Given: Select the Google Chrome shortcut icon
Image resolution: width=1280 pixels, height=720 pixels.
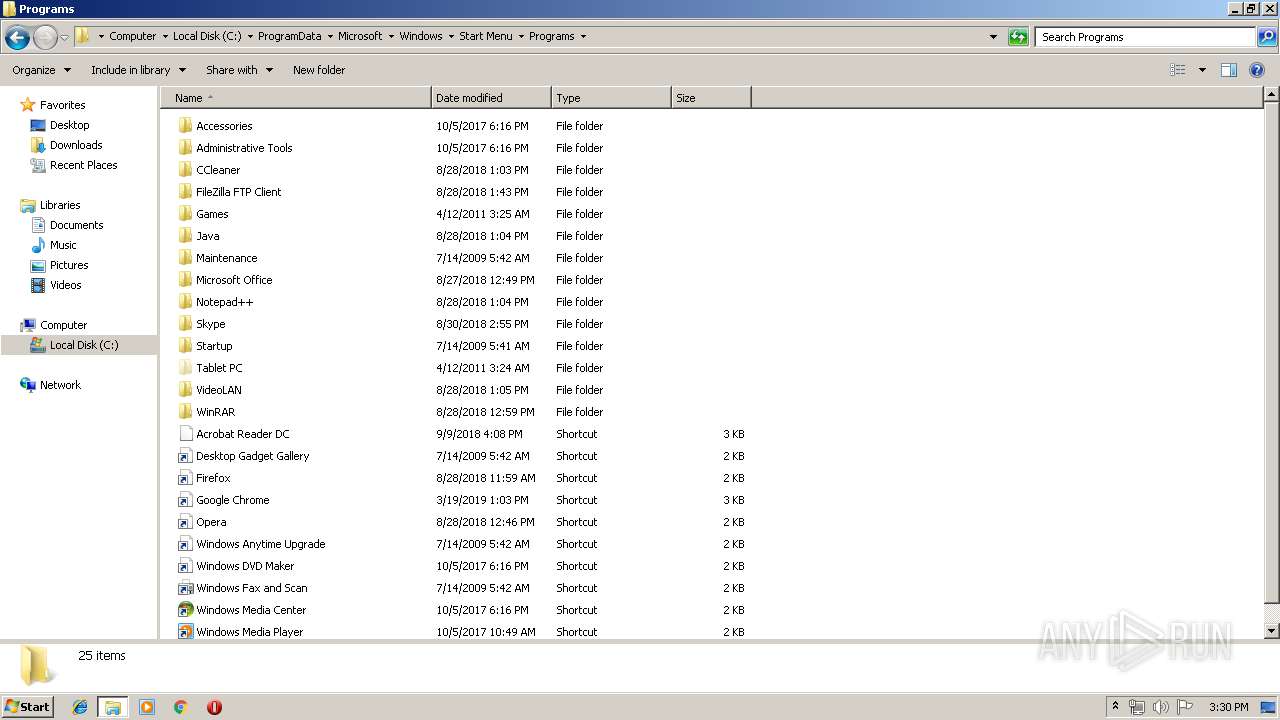Looking at the screenshot, I should click(185, 500).
